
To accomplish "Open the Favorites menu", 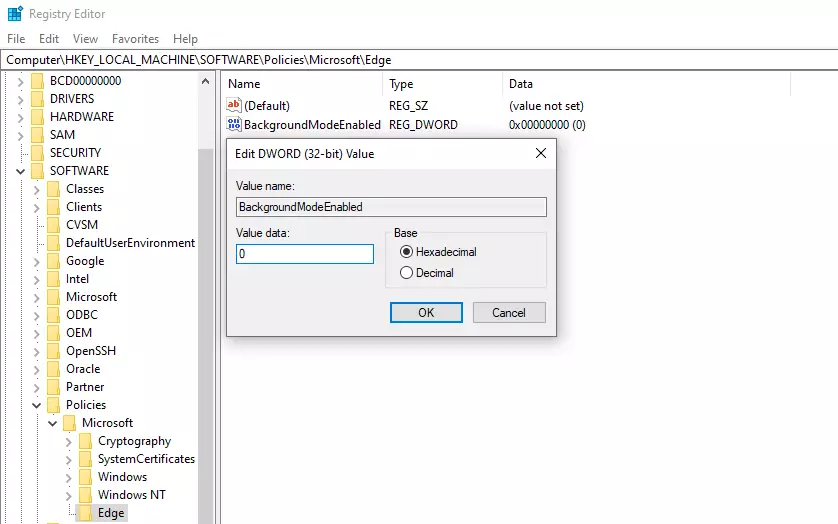I will (x=135, y=39).
